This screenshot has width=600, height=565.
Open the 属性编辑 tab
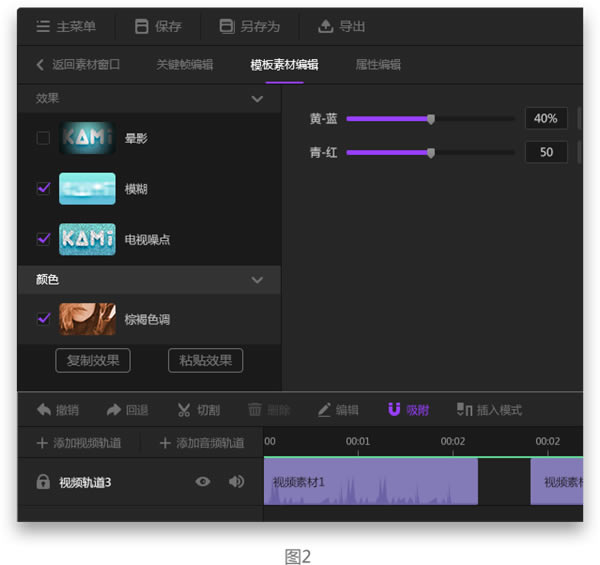(378, 65)
